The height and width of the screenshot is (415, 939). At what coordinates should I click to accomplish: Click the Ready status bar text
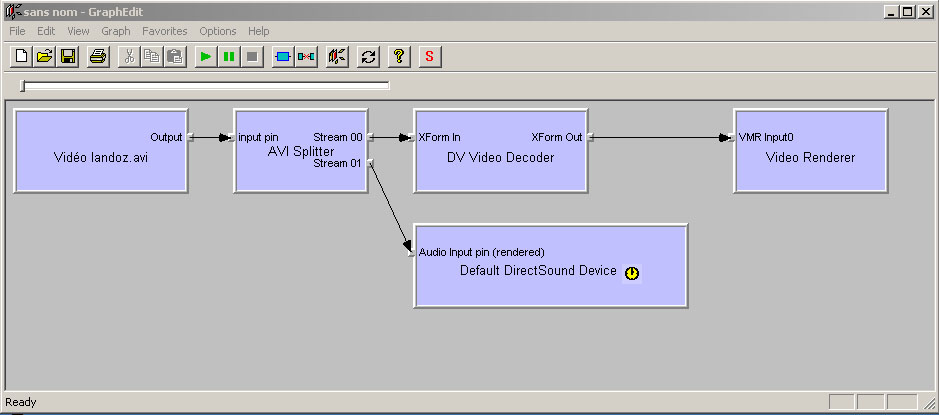tap(21, 402)
